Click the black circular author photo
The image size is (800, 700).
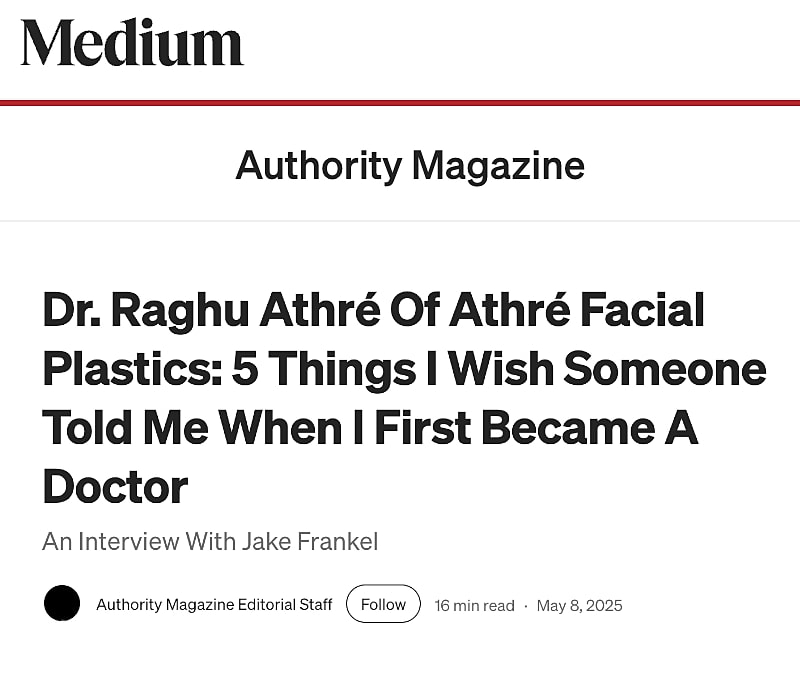62,604
